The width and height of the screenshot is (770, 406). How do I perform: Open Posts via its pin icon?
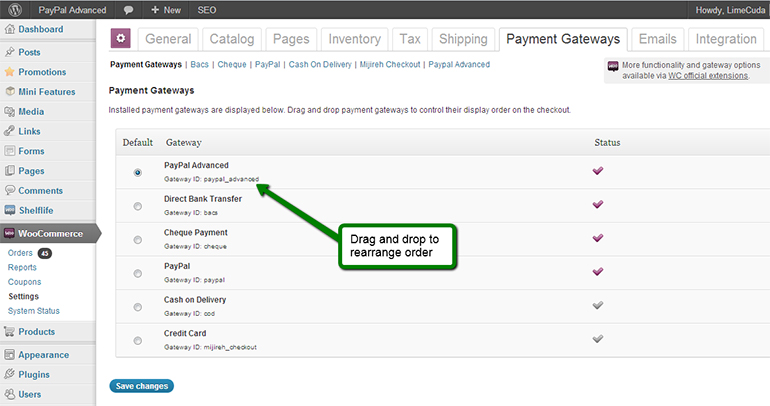tap(10, 52)
